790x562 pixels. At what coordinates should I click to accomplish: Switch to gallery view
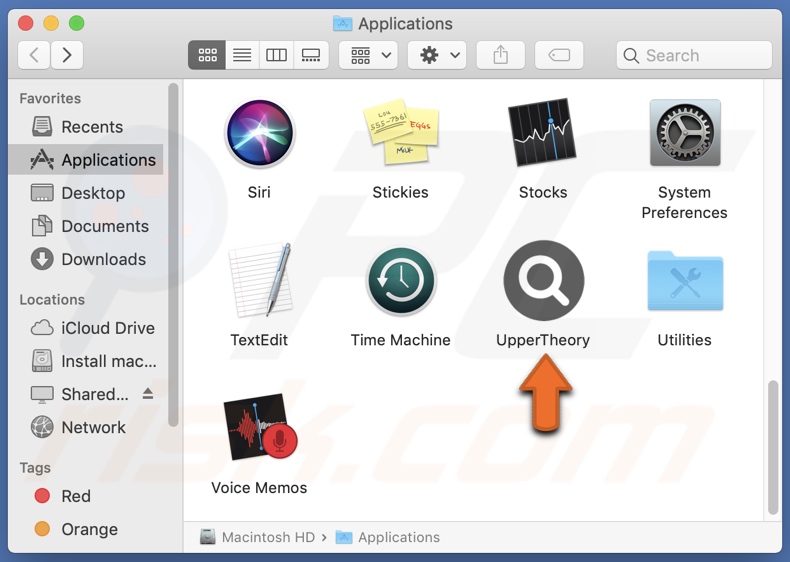point(311,55)
